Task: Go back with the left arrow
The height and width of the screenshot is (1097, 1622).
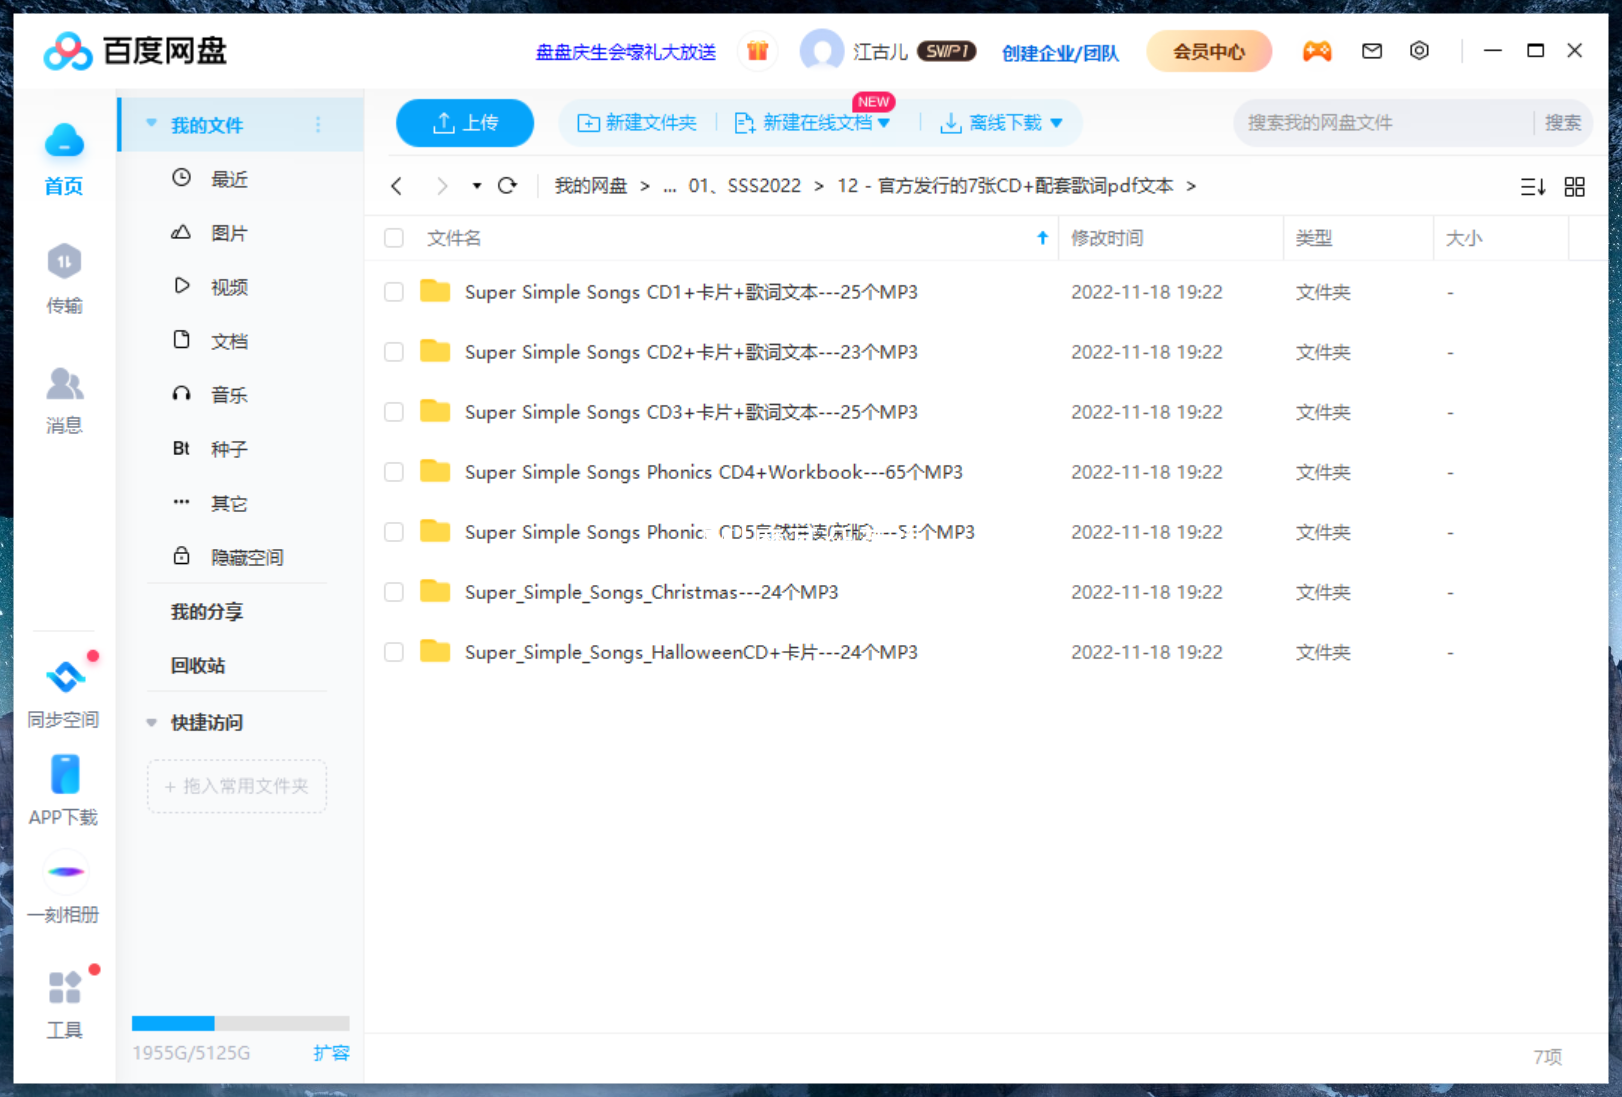Action: coord(397,186)
